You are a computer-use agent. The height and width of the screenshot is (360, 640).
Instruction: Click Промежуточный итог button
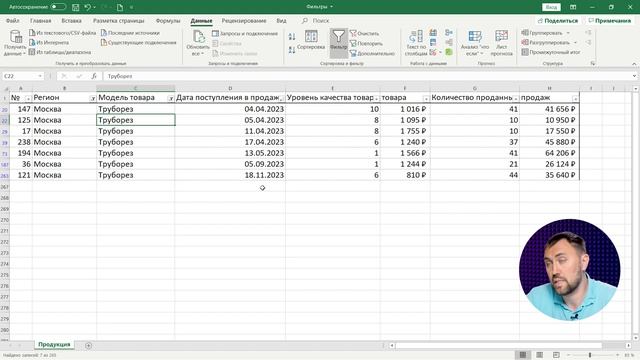pyautogui.click(x=551, y=52)
